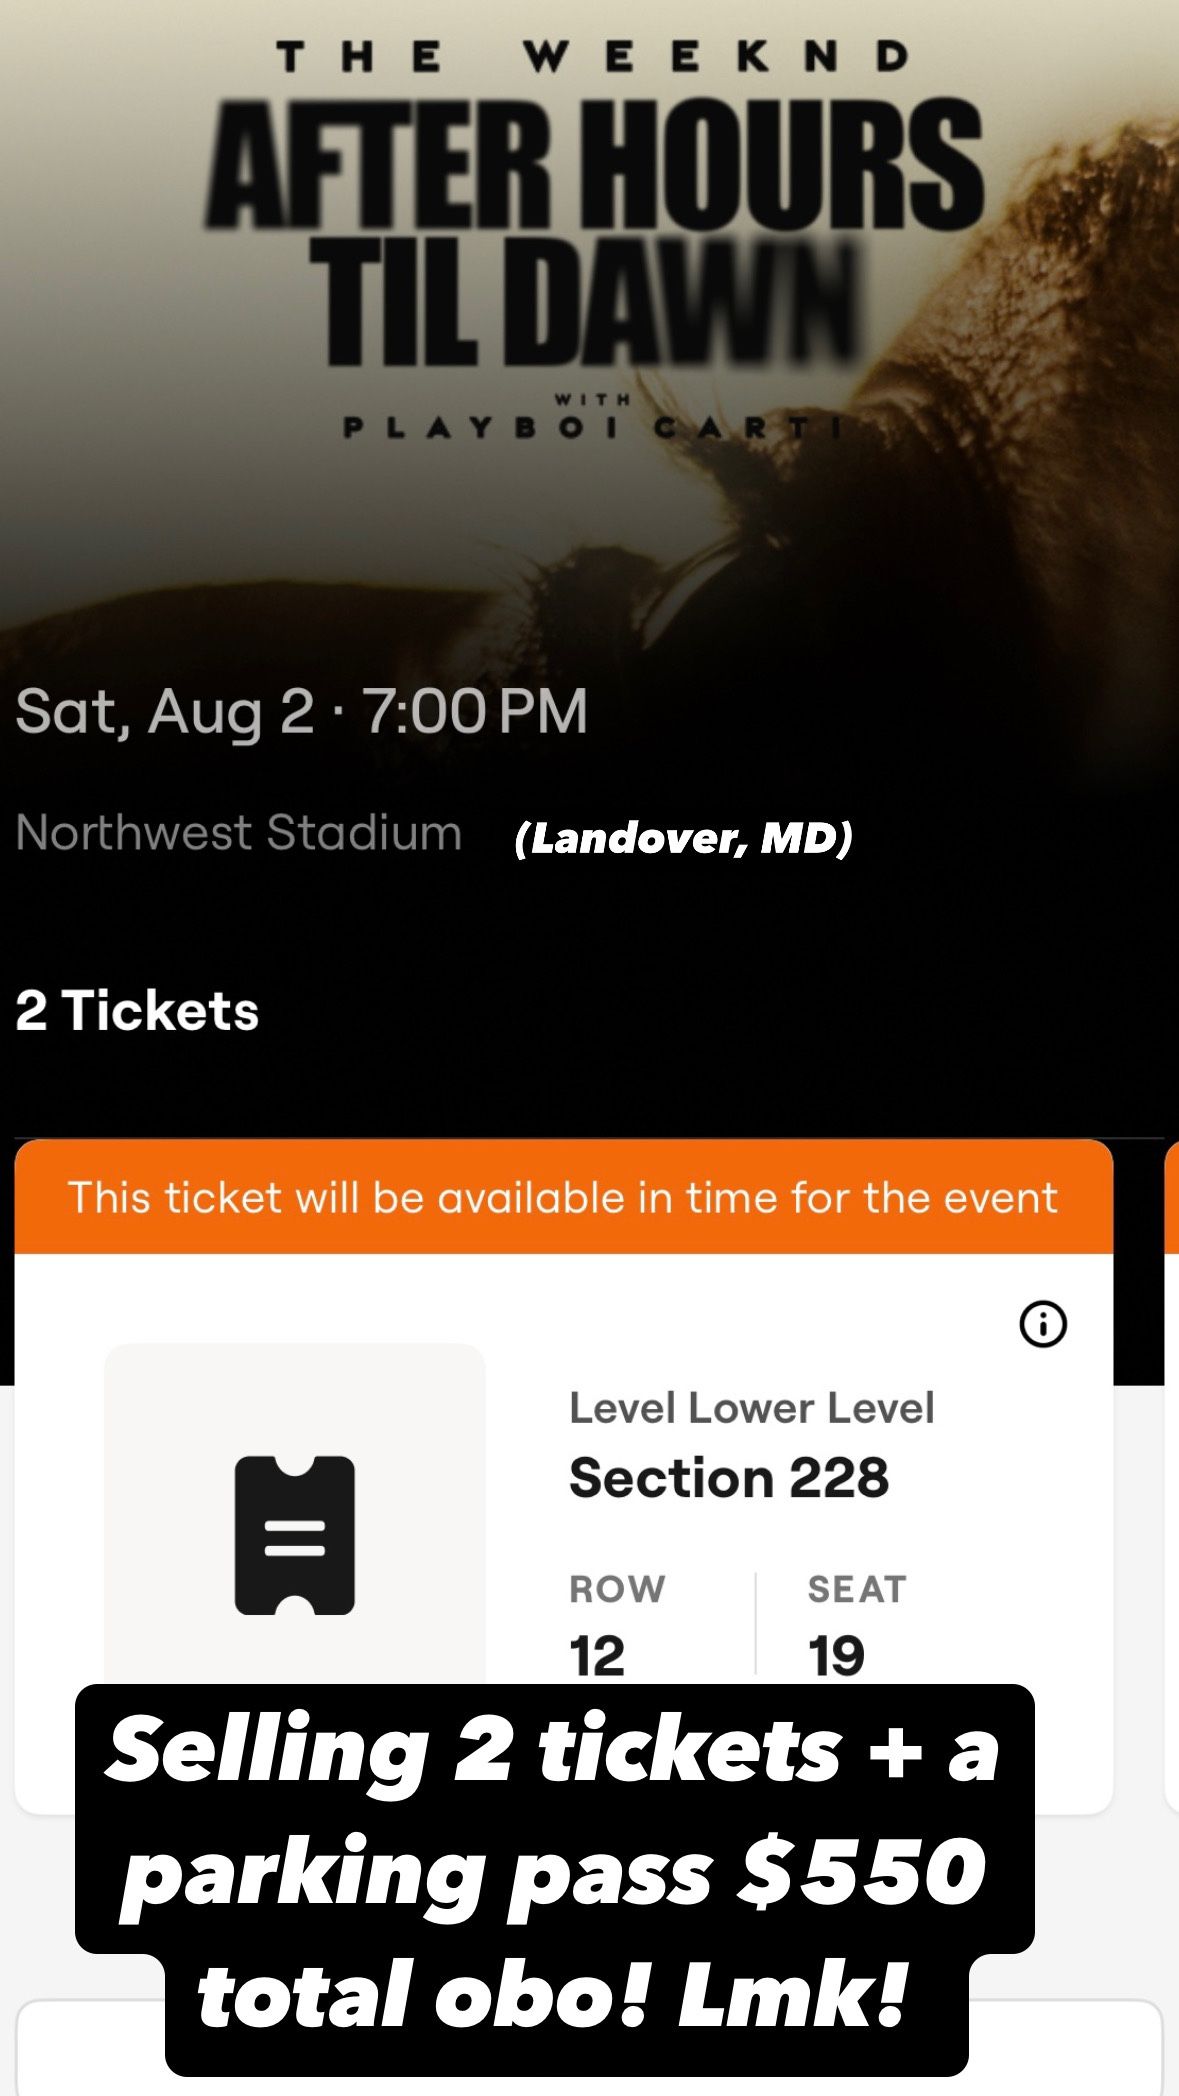Viewport: 1179px width, 2096px height.
Task: Tap the "total obo! Lmk!" caption line
Action: [553, 1995]
